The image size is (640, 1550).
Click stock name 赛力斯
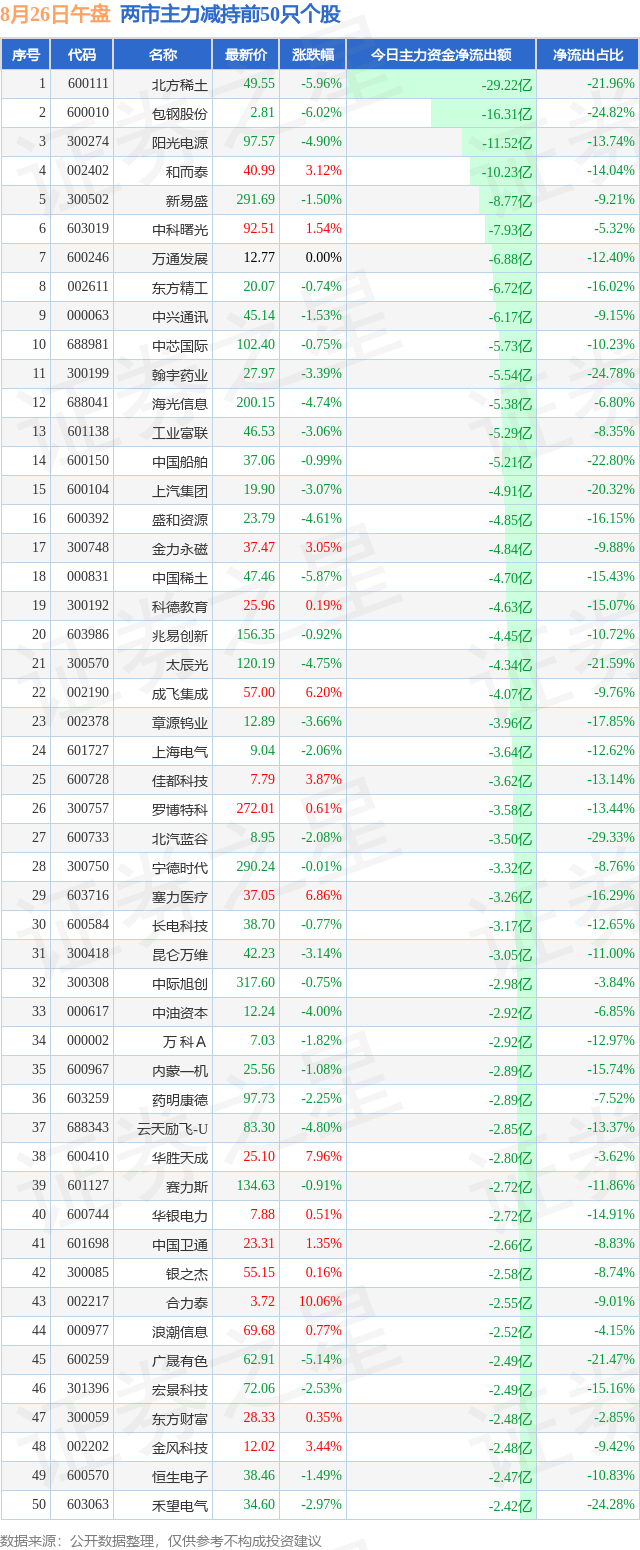tap(187, 1186)
